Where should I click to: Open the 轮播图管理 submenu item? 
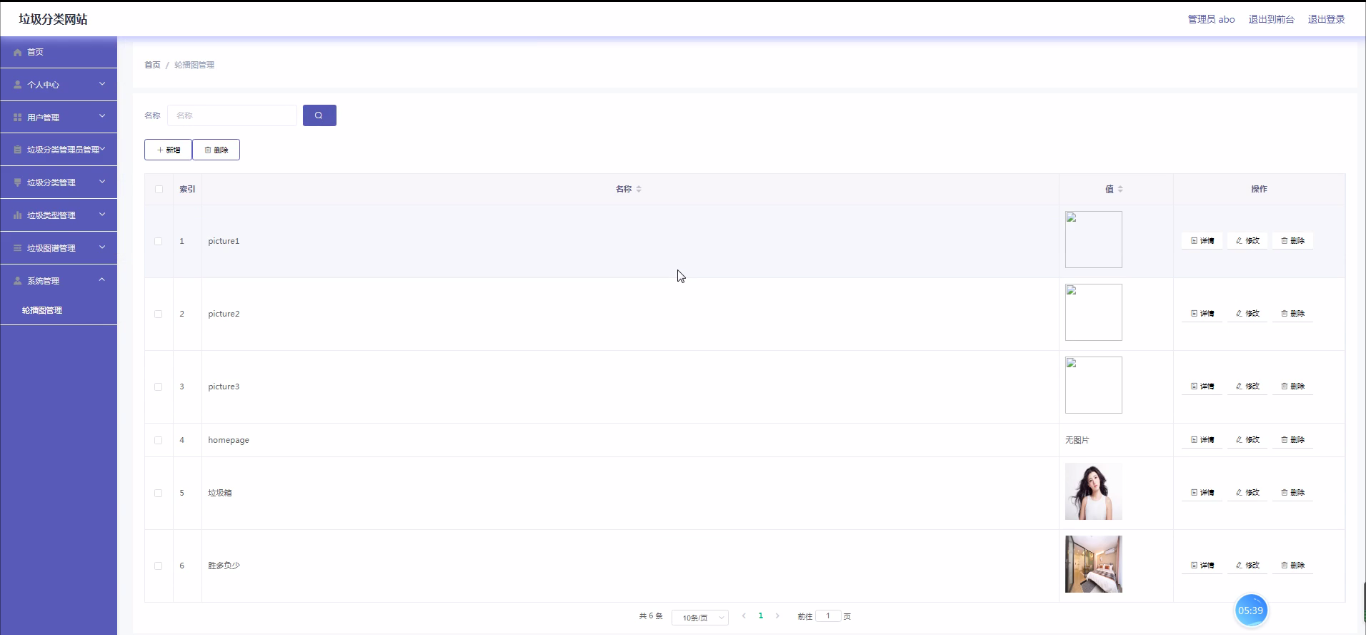point(42,311)
